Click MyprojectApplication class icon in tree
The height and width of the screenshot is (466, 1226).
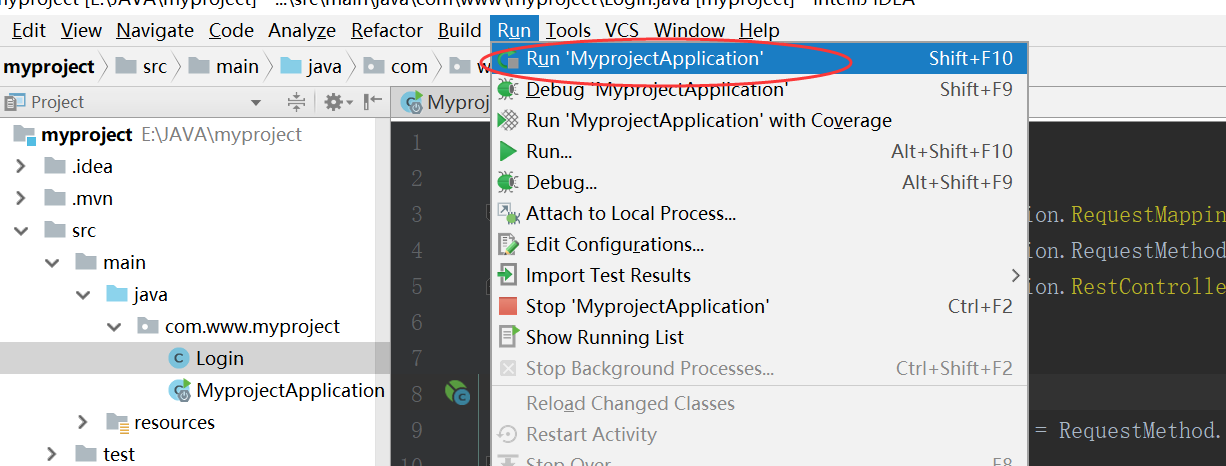180,391
